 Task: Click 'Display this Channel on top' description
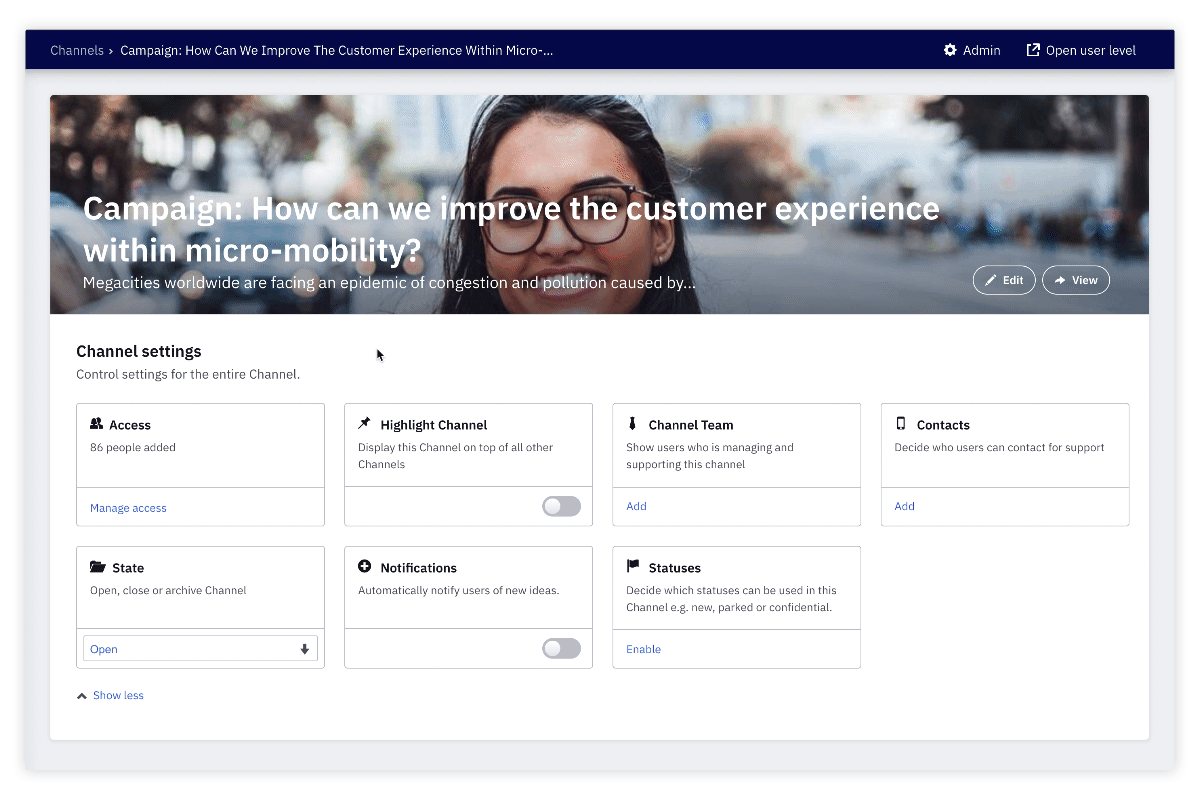[456, 456]
